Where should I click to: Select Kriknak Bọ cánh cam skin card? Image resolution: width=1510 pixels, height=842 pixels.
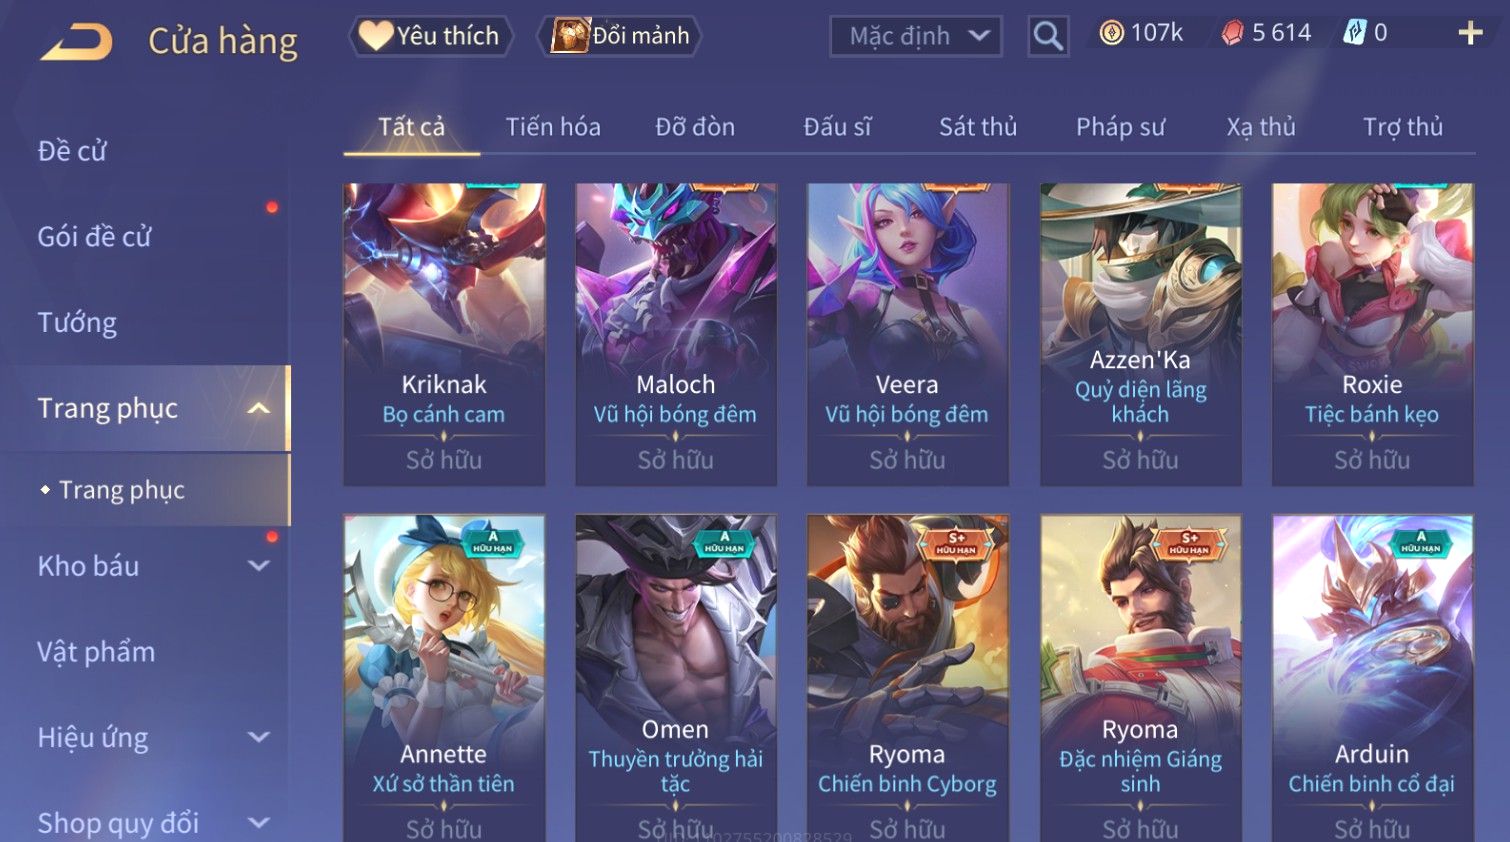click(x=444, y=335)
